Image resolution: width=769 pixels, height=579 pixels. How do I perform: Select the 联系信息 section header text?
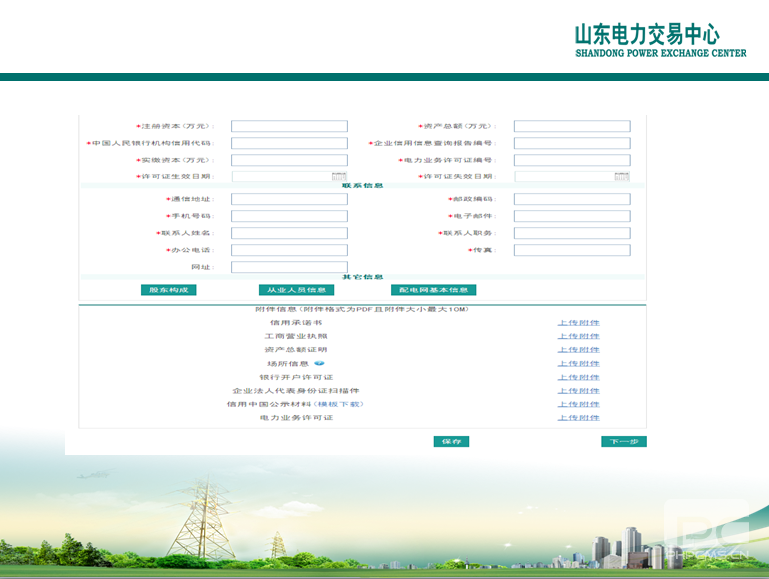(362, 186)
